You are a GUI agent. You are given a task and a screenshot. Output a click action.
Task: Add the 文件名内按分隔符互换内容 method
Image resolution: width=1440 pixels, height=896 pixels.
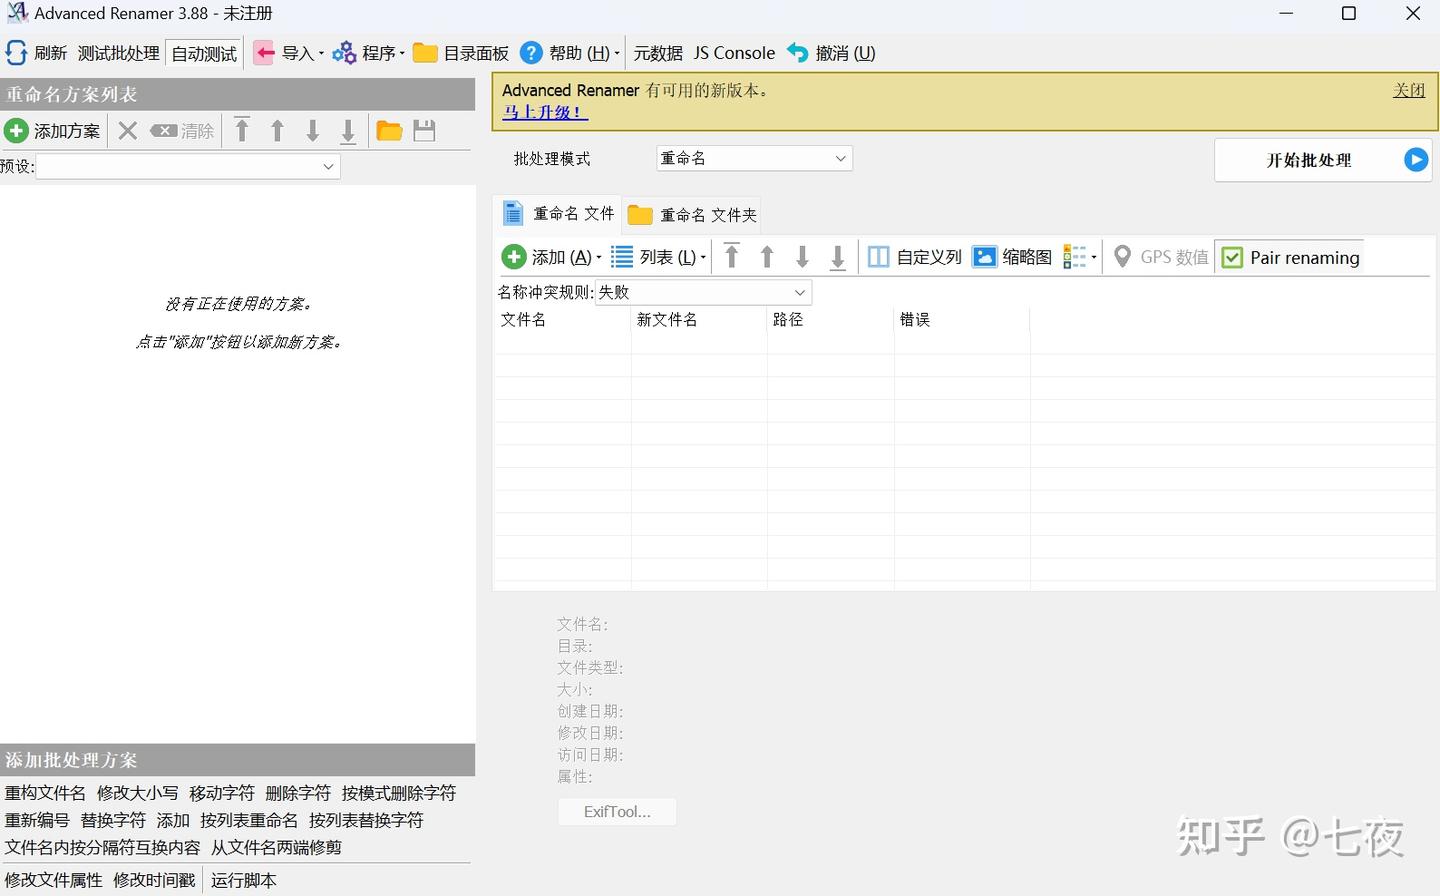[x=102, y=847]
